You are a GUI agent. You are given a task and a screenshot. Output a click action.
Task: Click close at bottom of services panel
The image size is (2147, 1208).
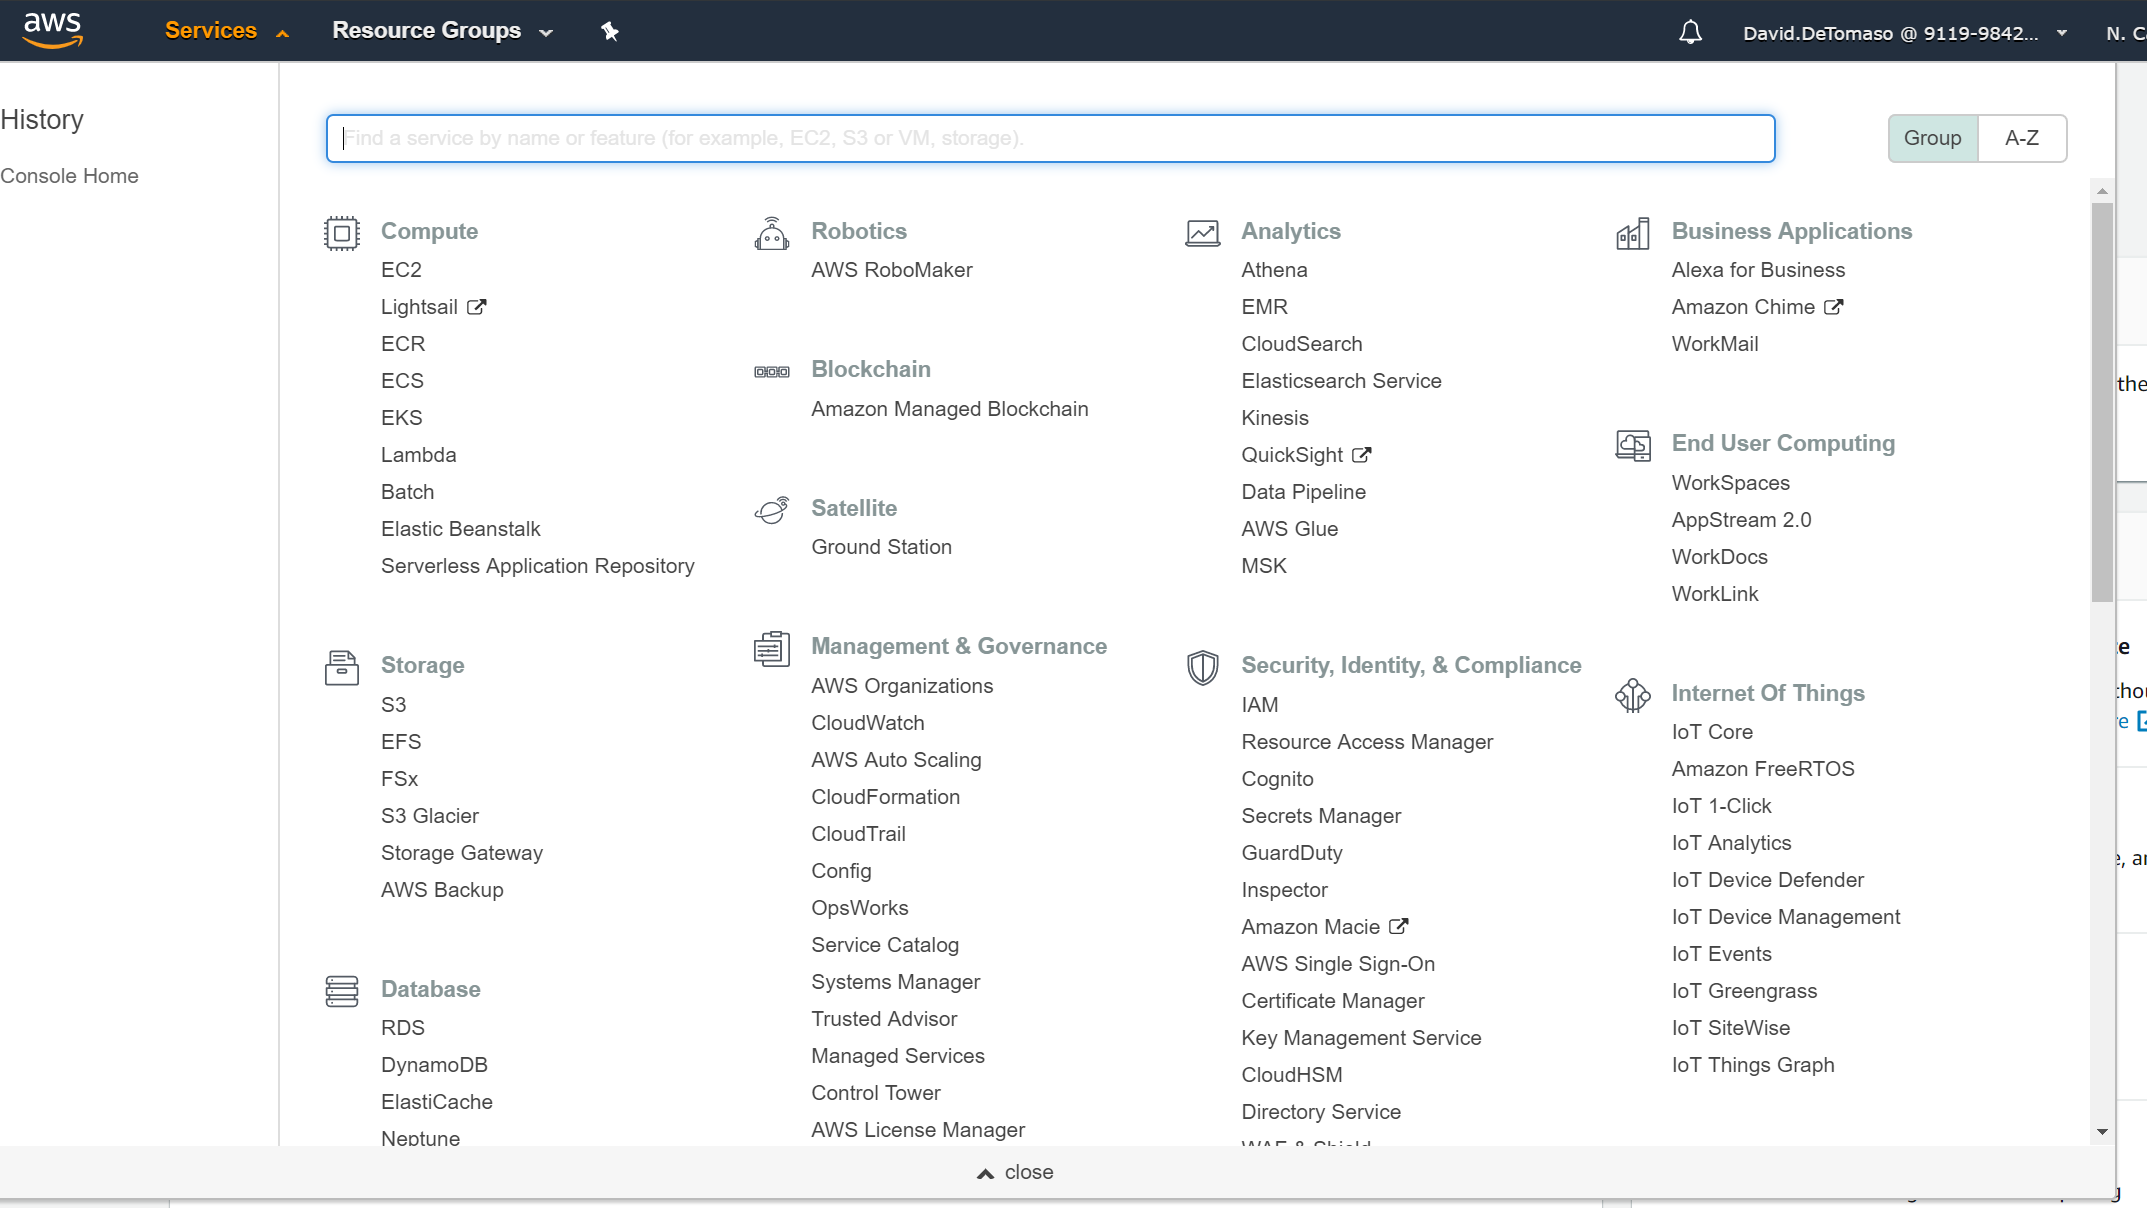1015,1172
